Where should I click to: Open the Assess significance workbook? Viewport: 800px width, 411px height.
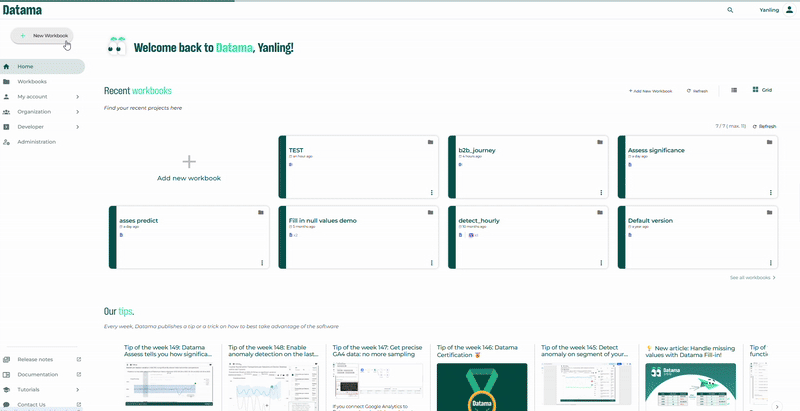(698, 167)
